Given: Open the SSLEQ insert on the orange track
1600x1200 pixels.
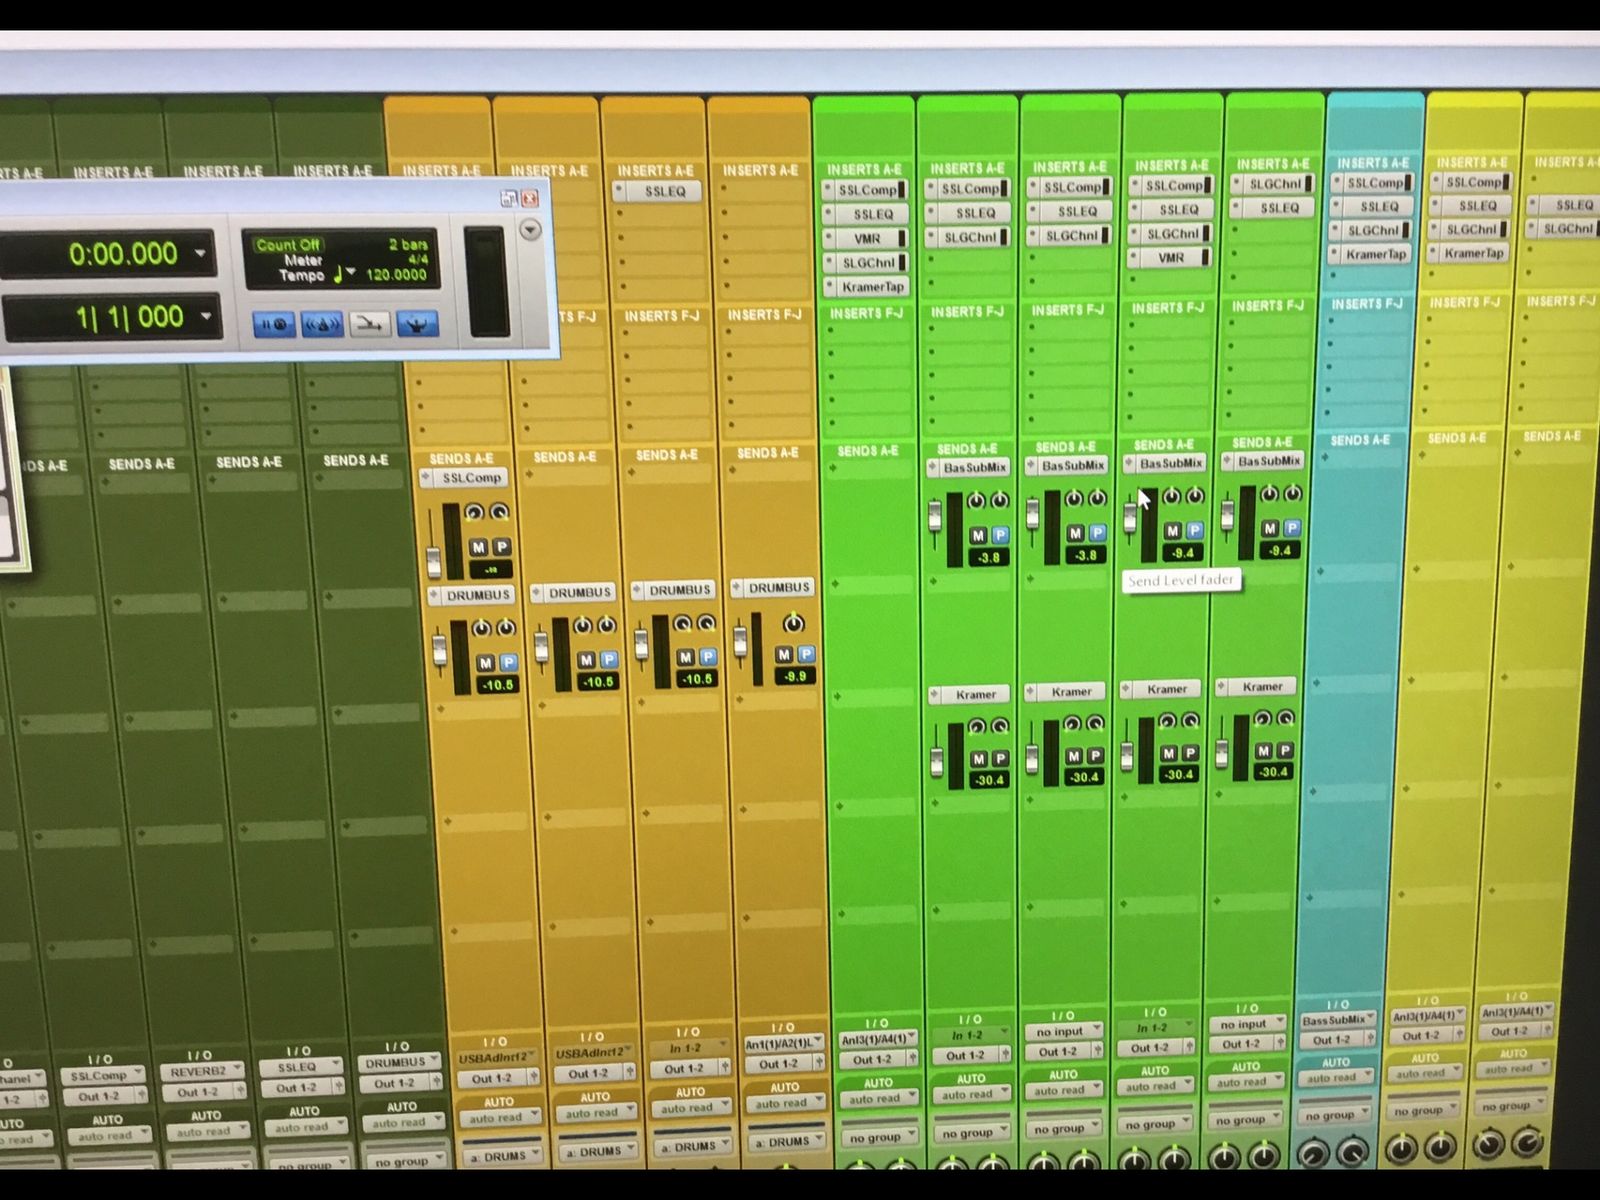Looking at the screenshot, I should coord(664,191).
